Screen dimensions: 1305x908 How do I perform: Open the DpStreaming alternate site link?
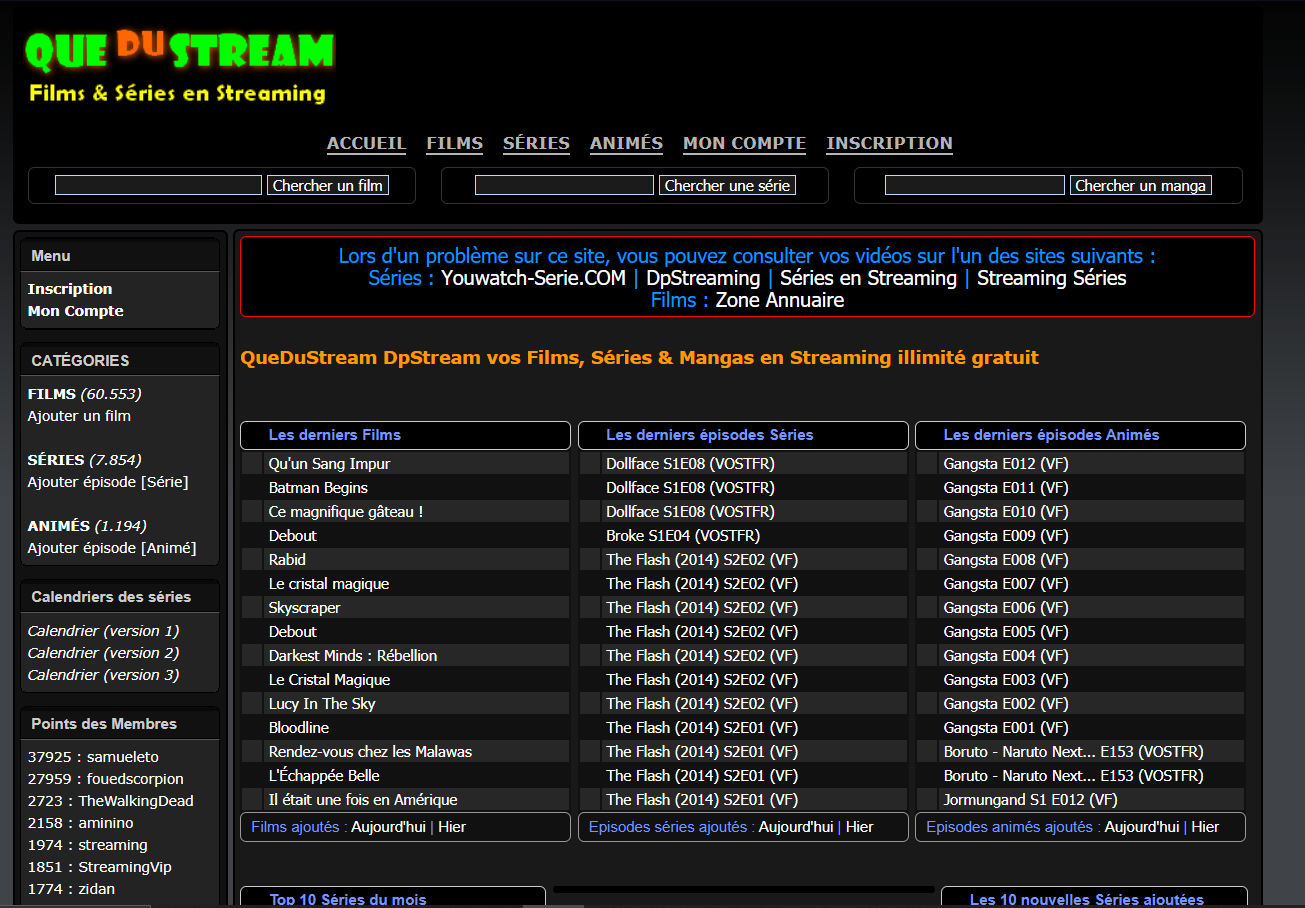click(x=703, y=278)
